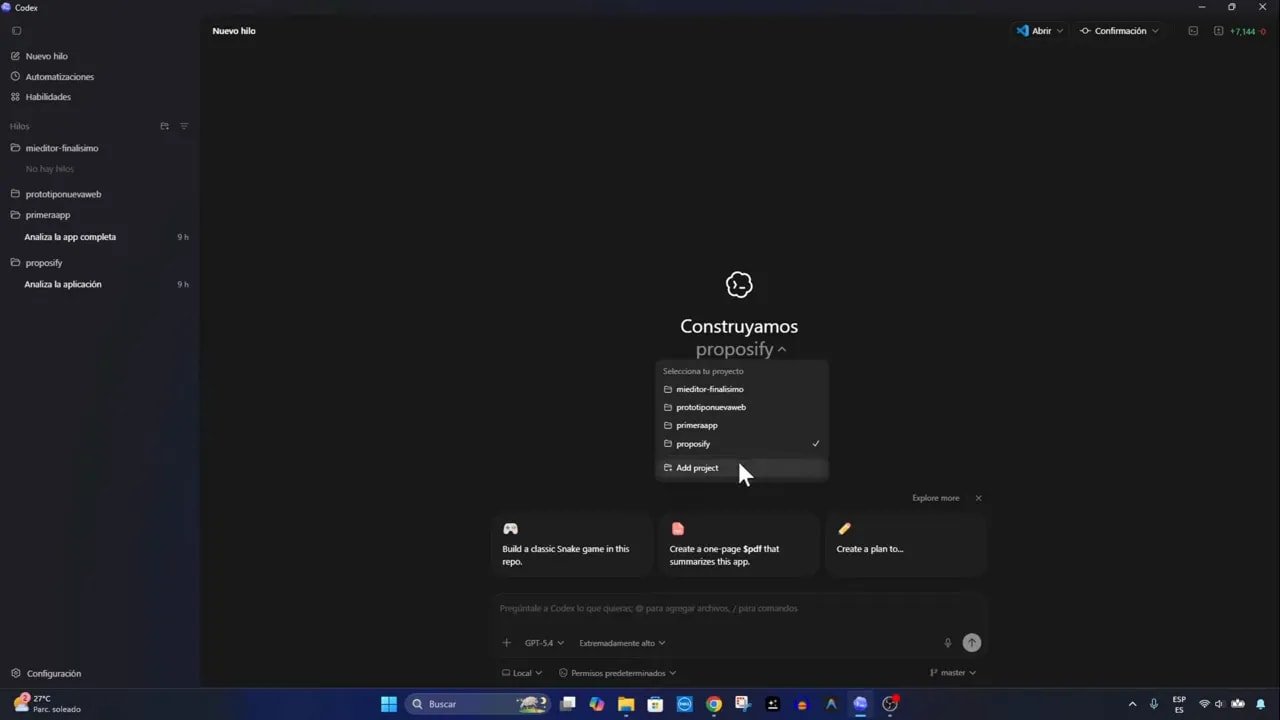
Task: Click the send message arrow button
Action: [x=971, y=643]
